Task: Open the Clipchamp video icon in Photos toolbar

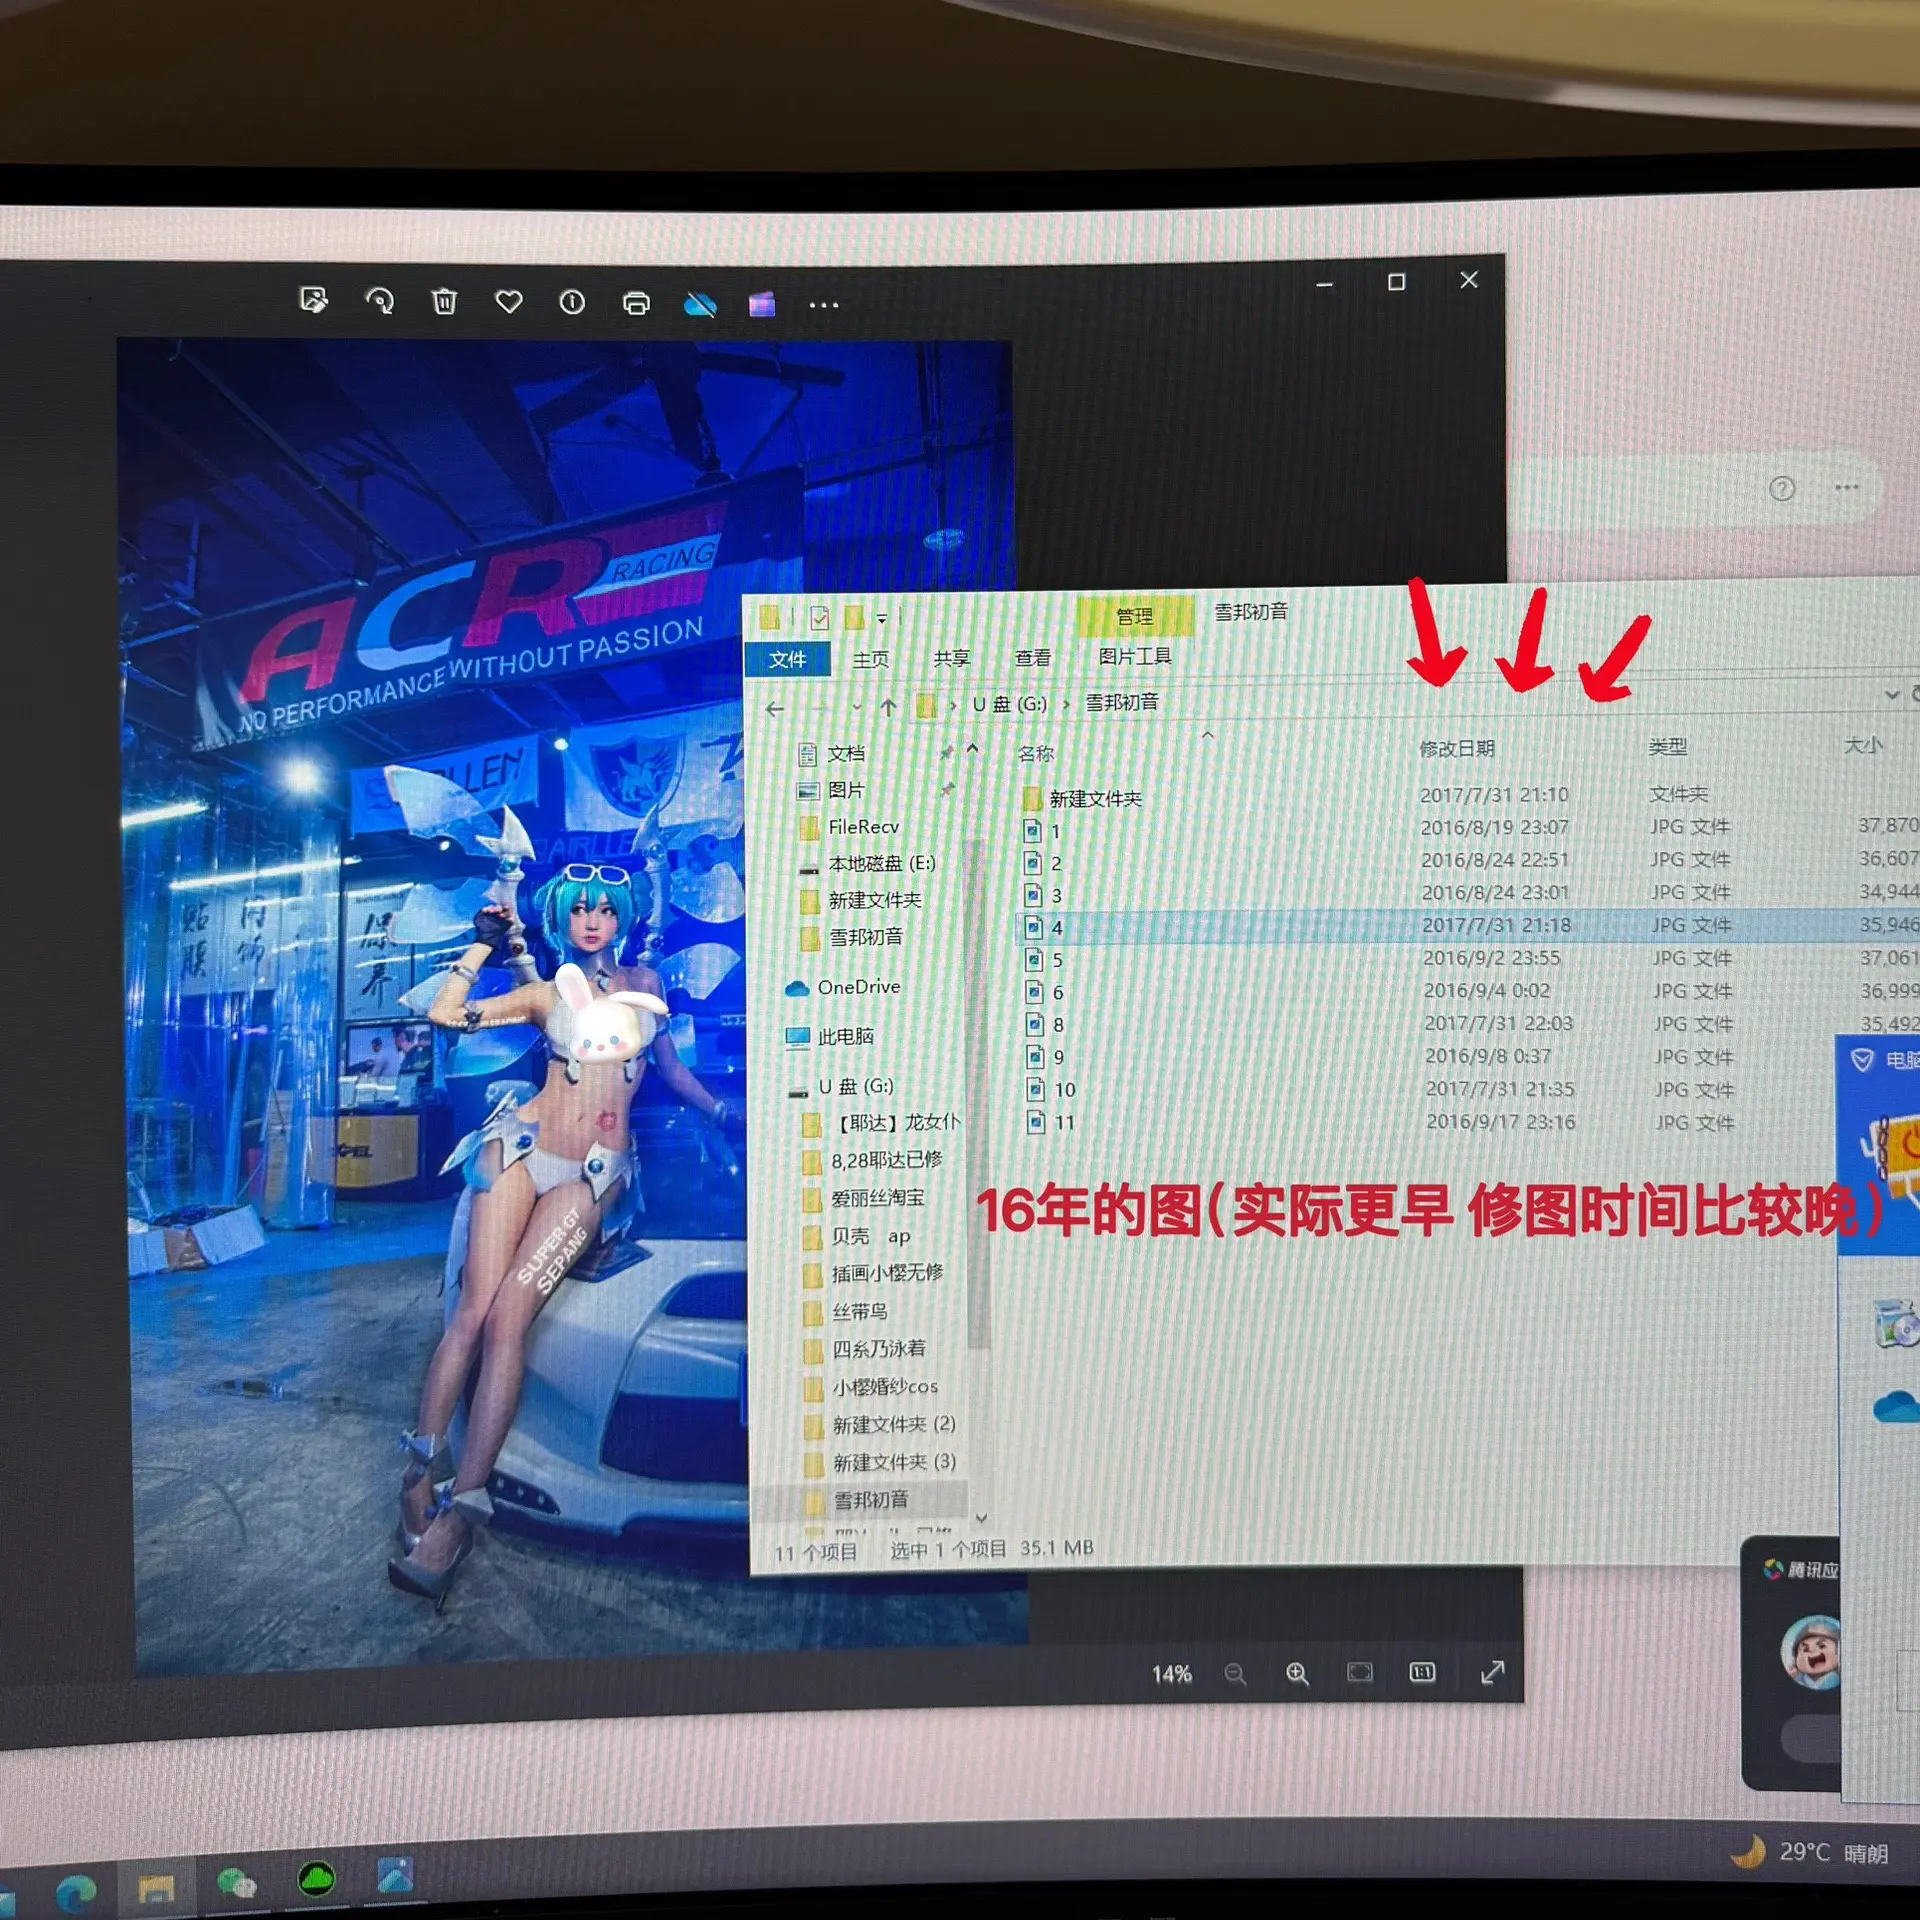Action: (x=762, y=304)
